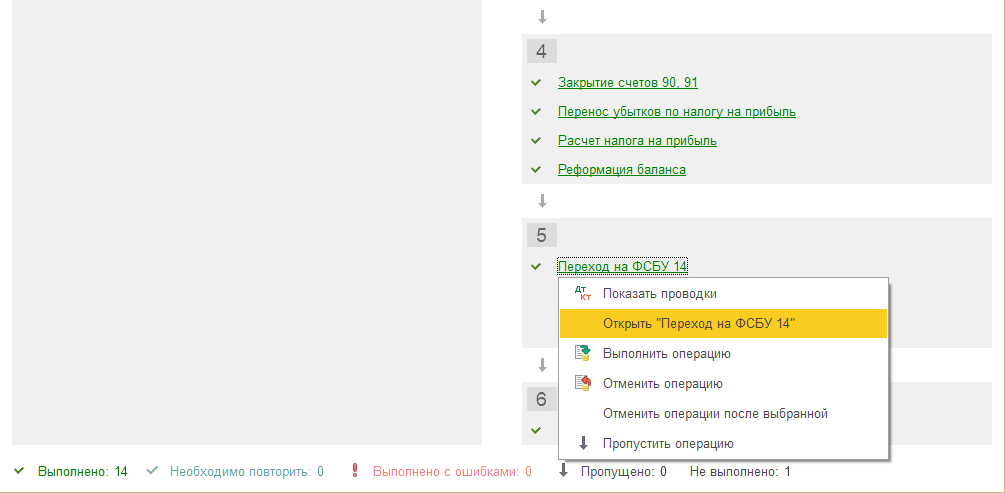
Task: Click the green checkmark under step 6
Action: click(536, 430)
